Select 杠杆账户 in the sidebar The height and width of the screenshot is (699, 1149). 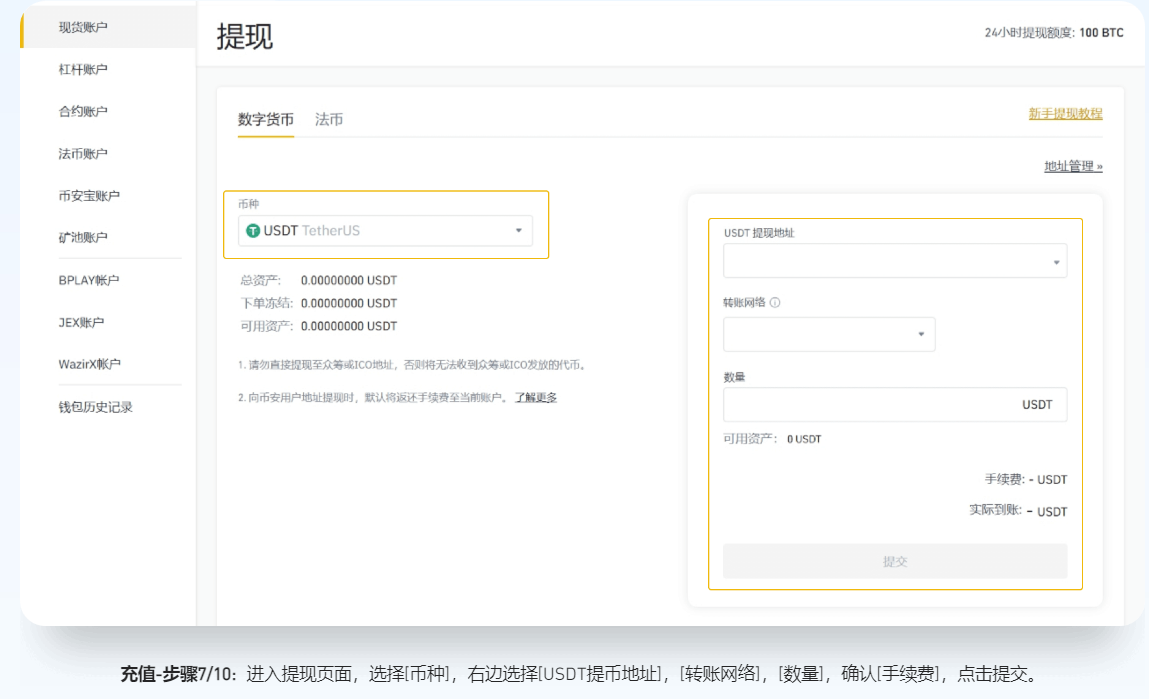pyautogui.click(x=83, y=69)
